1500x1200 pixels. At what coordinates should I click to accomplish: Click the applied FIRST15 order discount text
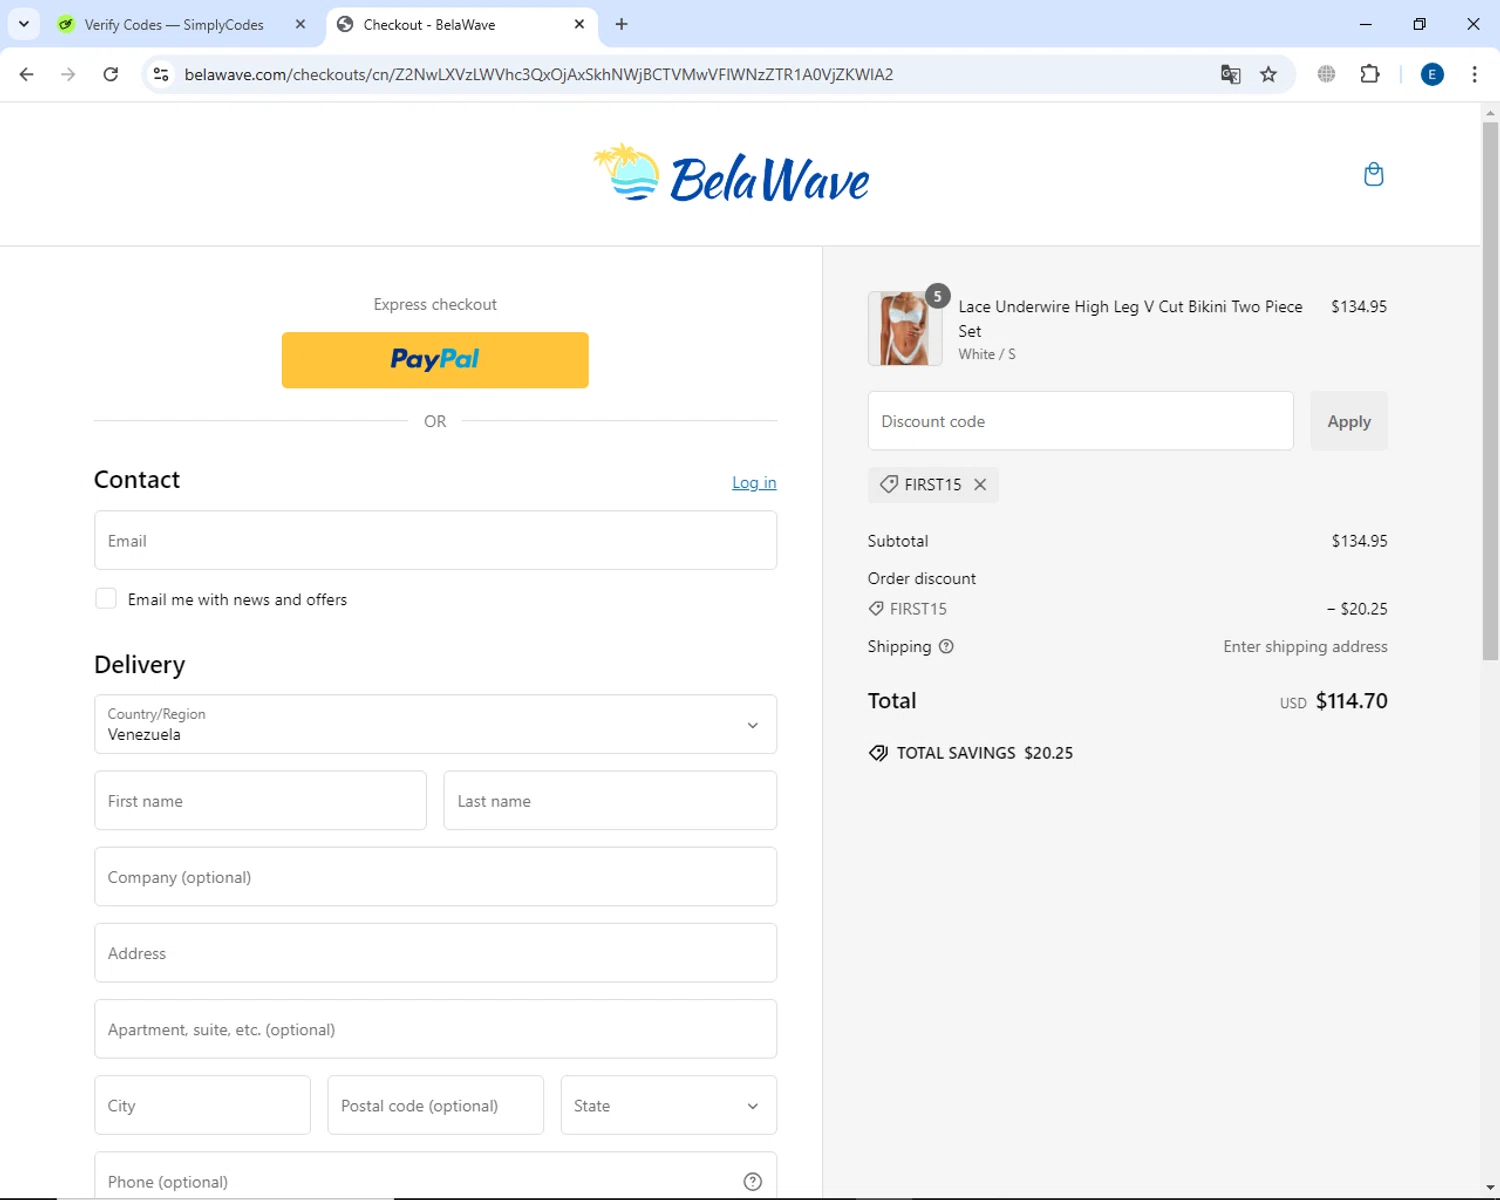click(x=918, y=608)
